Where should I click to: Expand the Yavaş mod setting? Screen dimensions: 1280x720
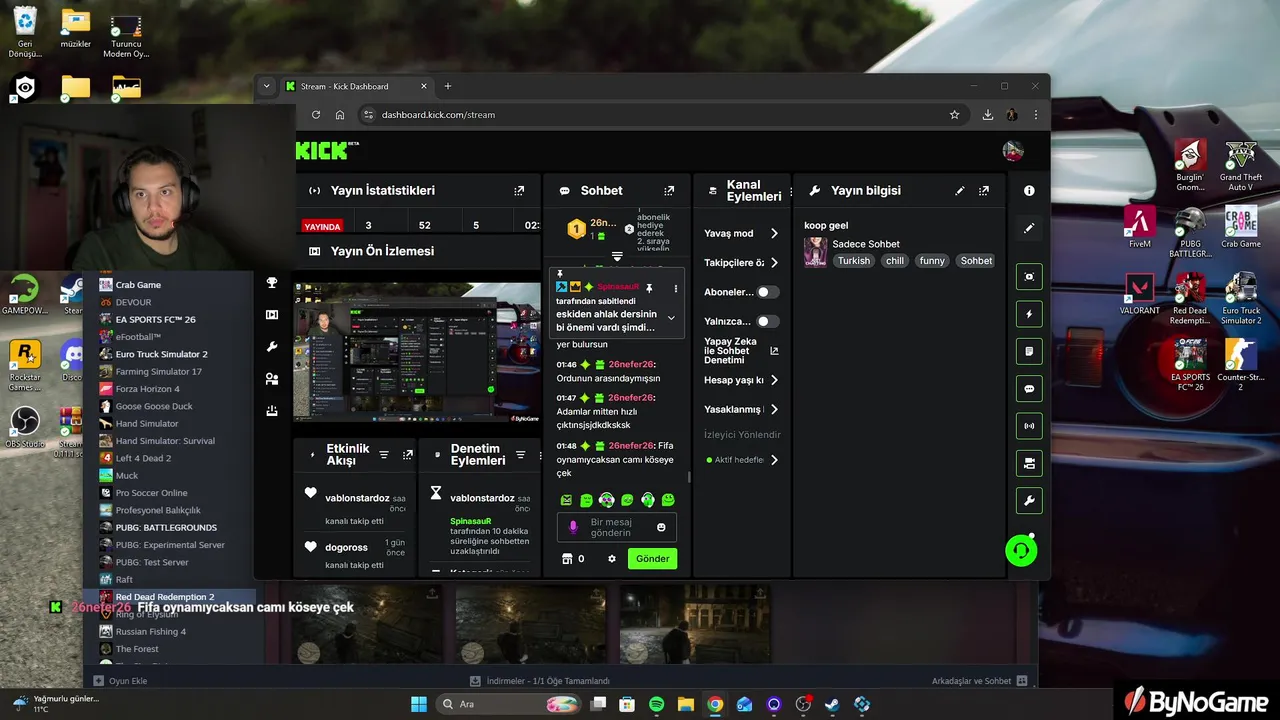[x=774, y=233]
